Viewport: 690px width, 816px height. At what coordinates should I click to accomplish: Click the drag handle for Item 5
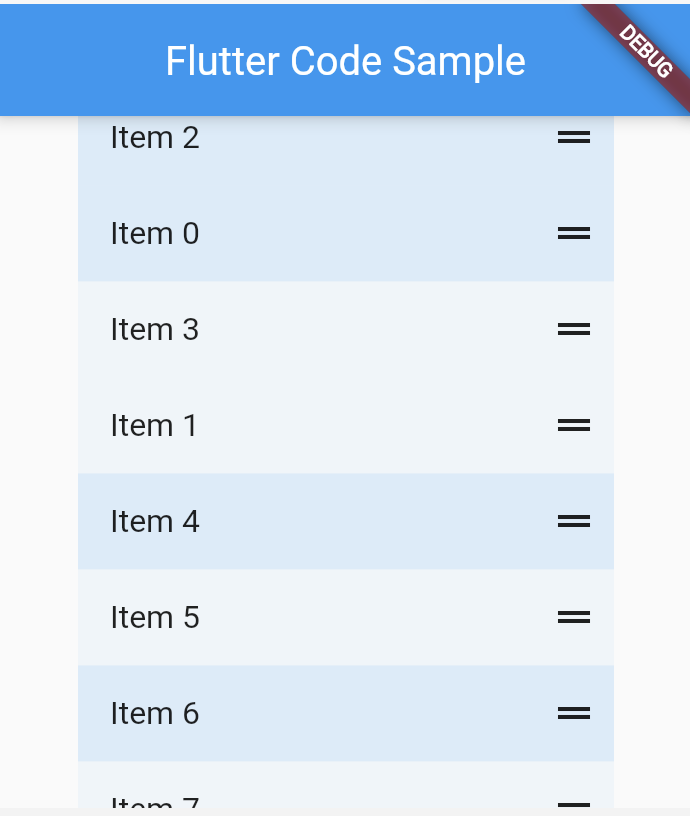point(574,617)
